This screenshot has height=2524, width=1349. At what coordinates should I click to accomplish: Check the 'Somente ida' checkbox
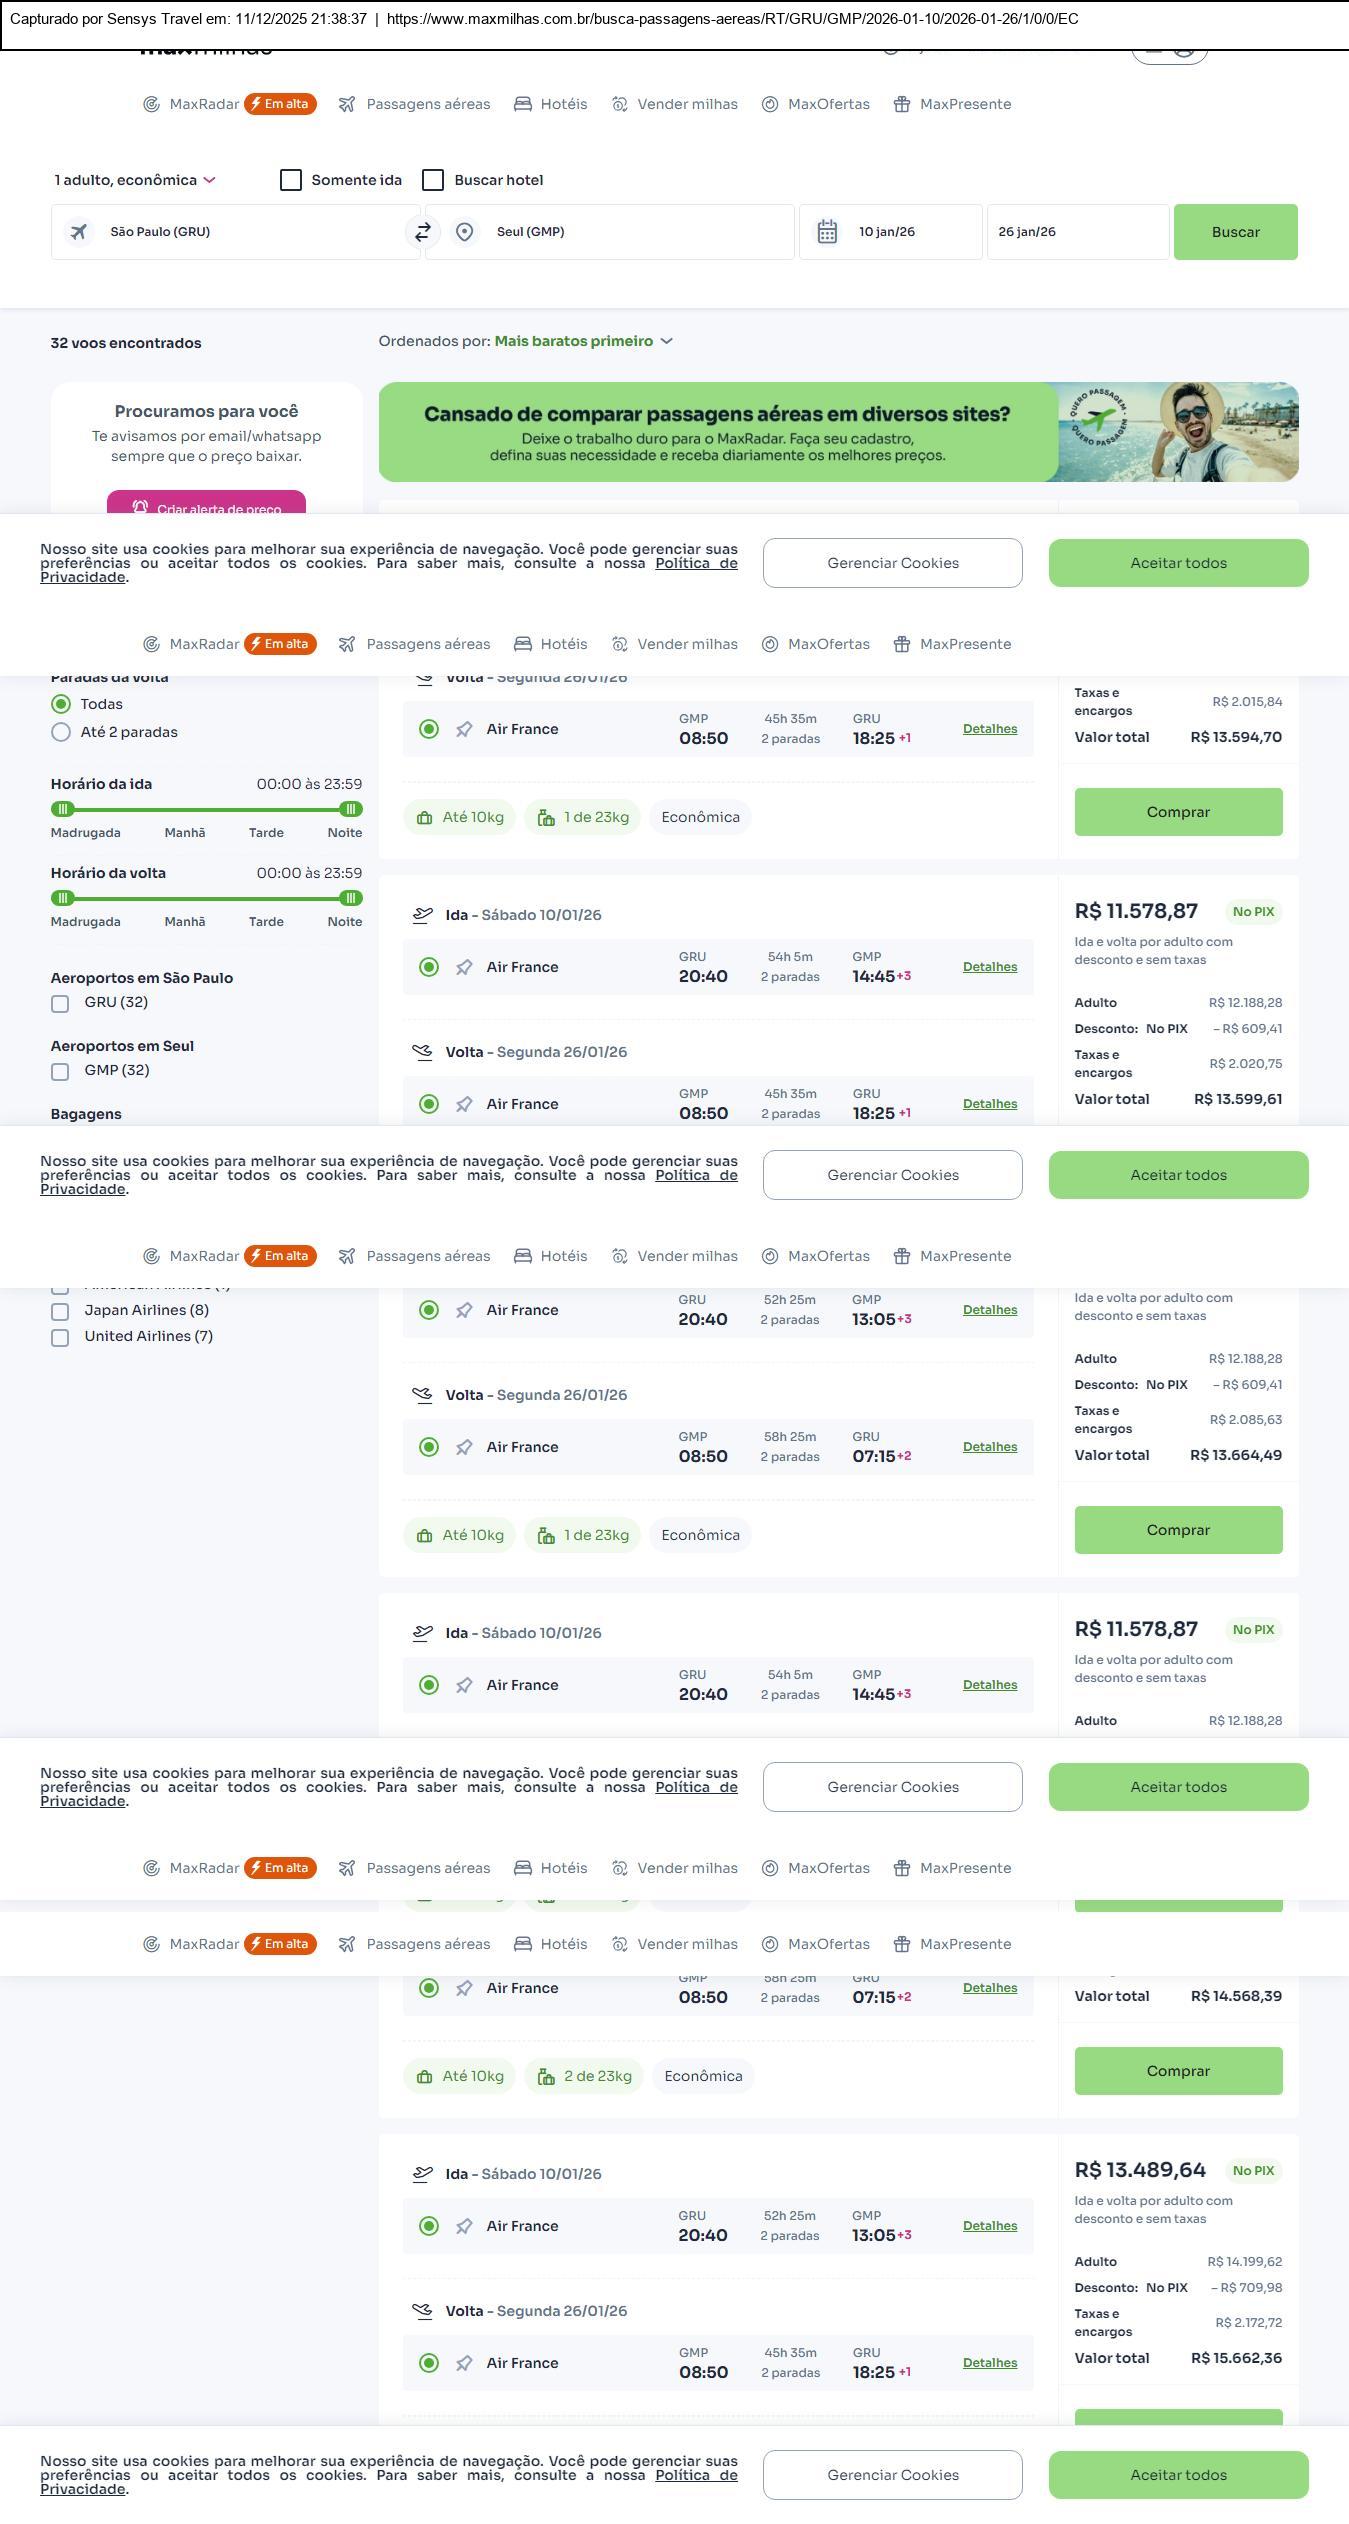291,180
